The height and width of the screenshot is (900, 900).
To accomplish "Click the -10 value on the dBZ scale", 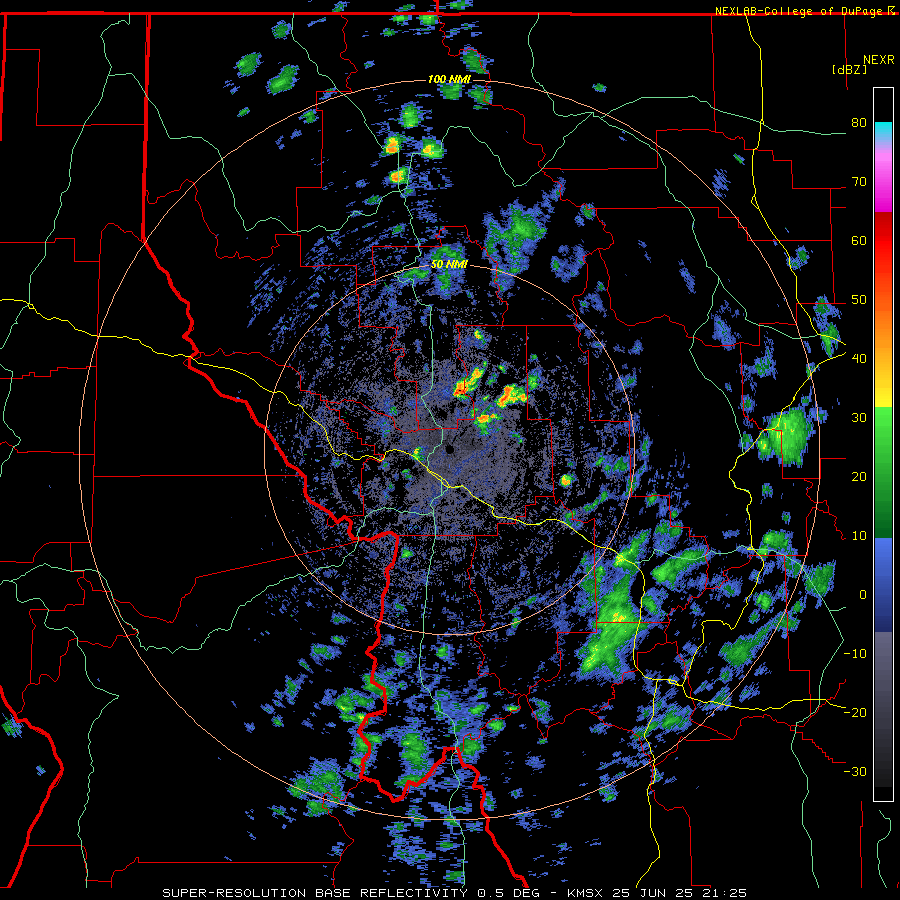I will point(855,654).
